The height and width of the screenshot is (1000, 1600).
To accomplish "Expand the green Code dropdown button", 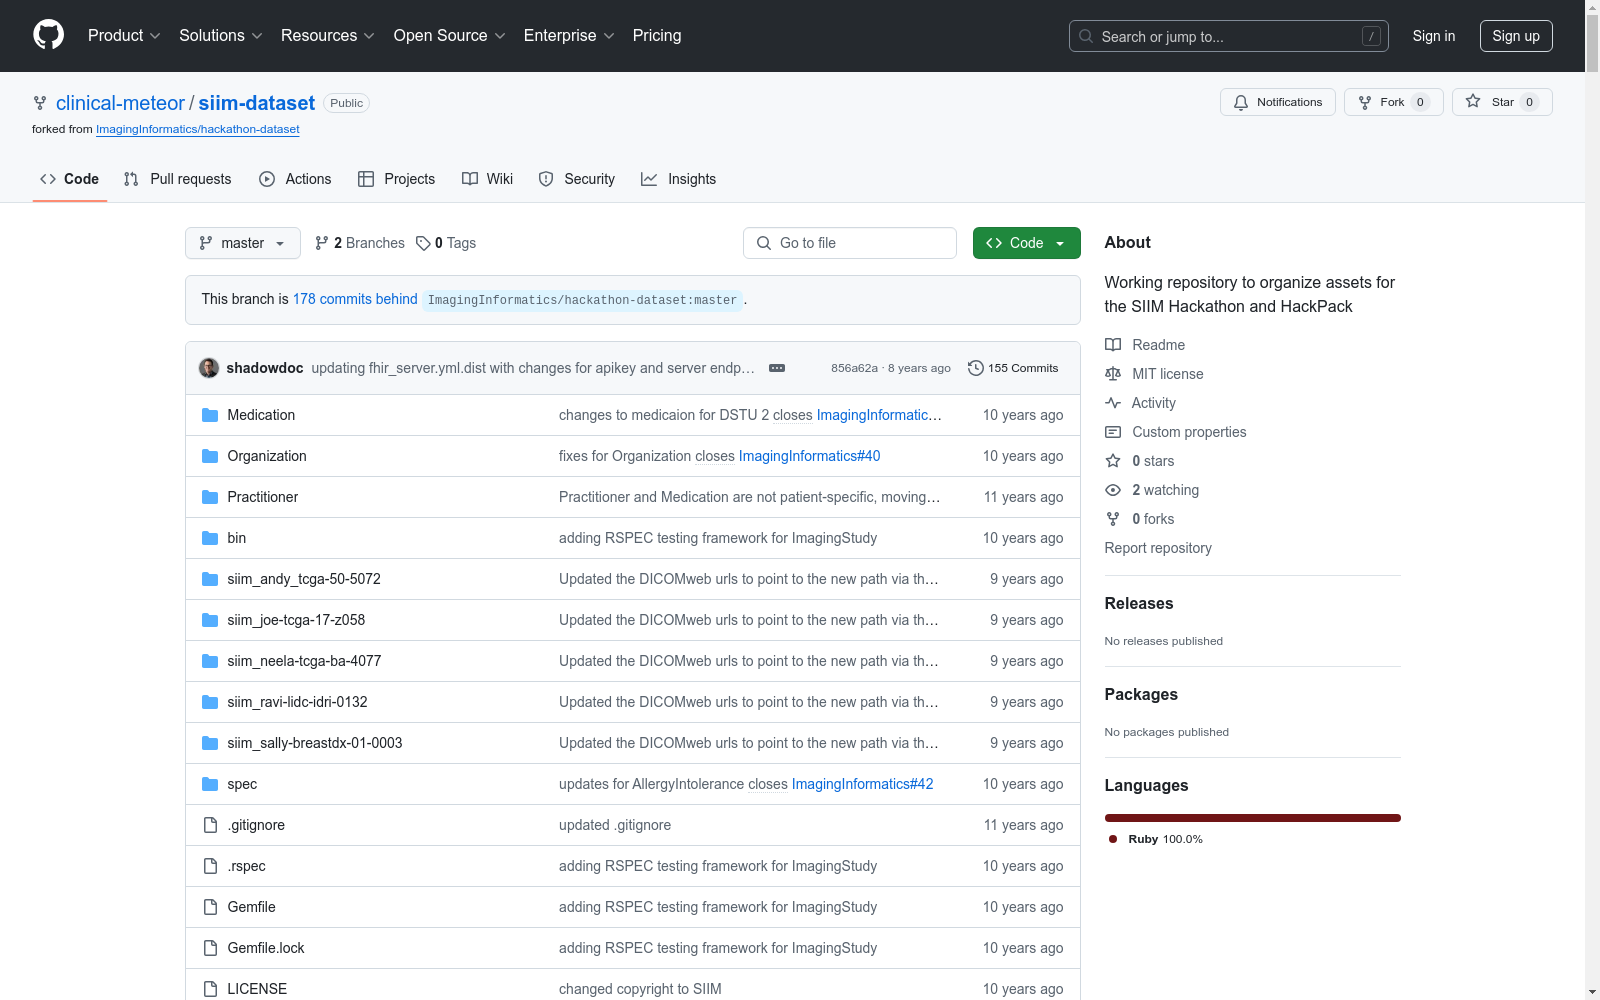I will pos(1027,243).
